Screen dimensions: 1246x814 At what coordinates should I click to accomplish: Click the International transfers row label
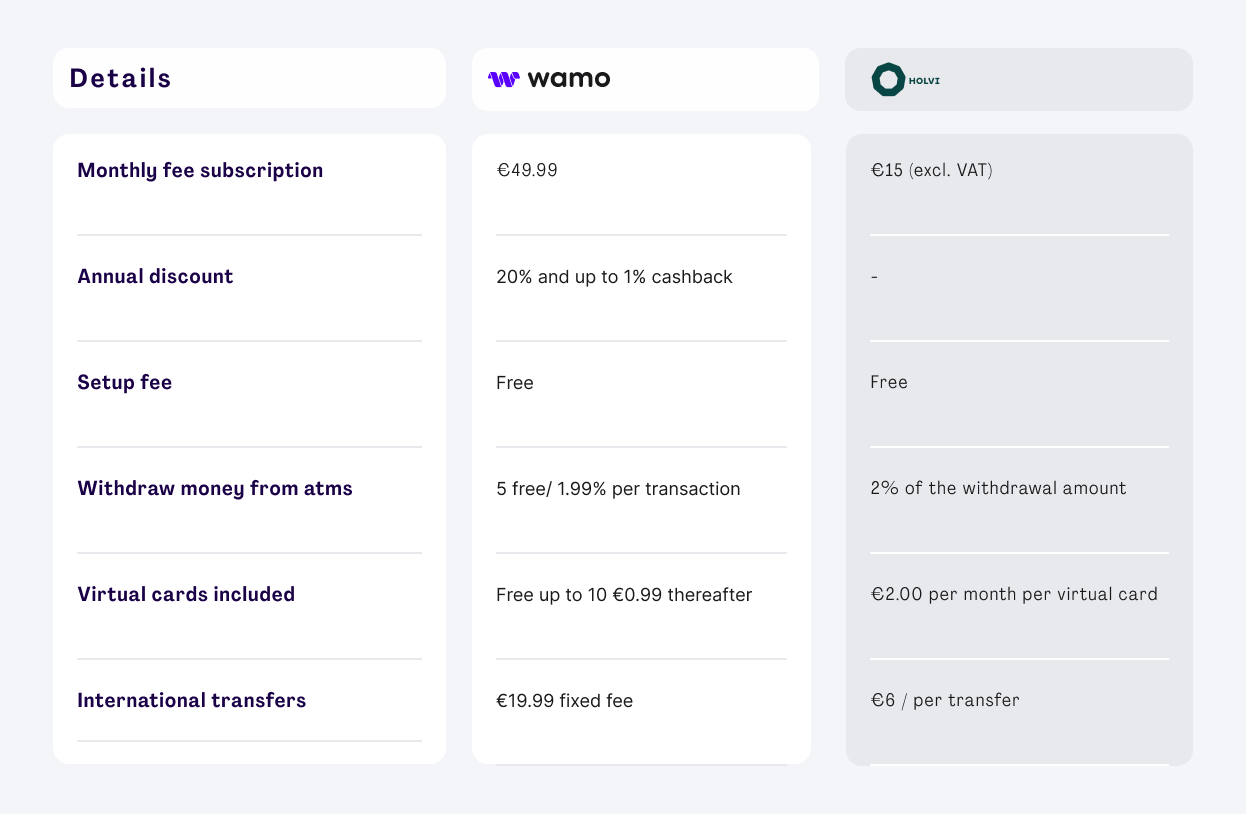coord(192,700)
